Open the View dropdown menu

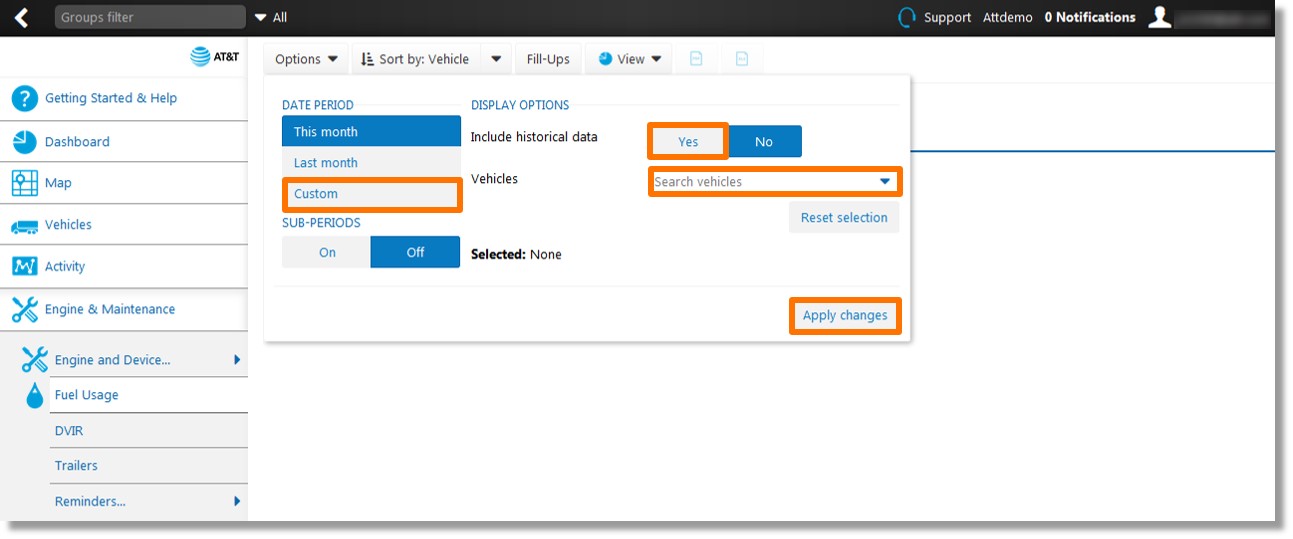pos(630,59)
